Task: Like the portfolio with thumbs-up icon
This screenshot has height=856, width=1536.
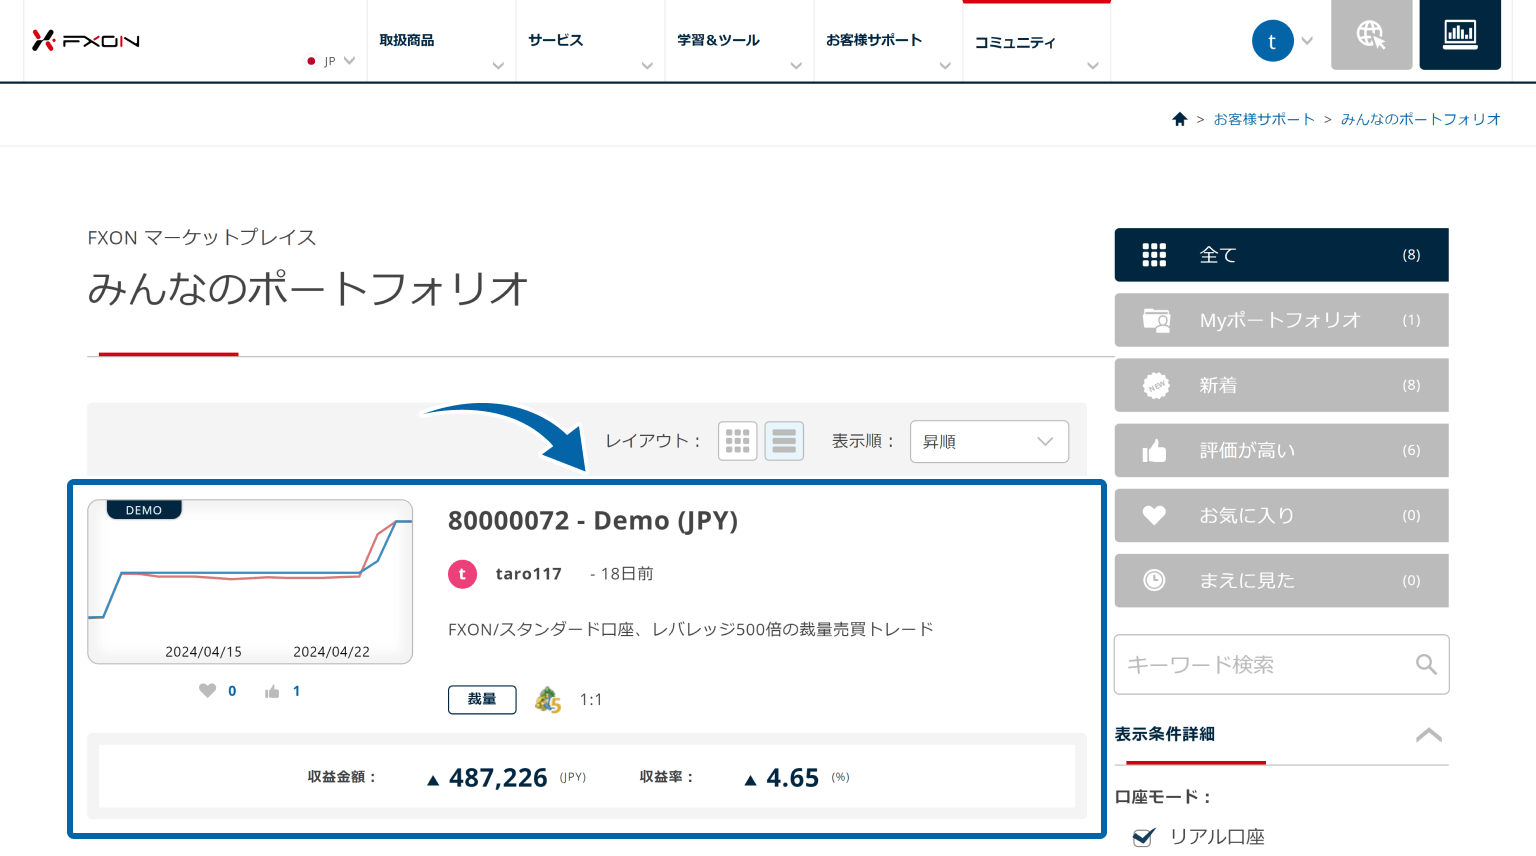Action: [x=272, y=691]
